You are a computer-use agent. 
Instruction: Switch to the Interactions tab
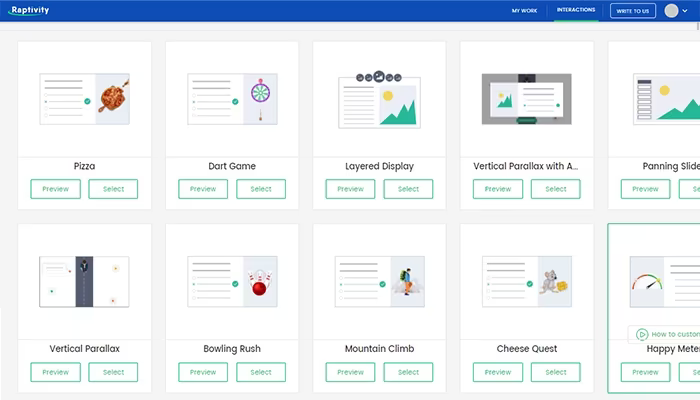coord(575,10)
